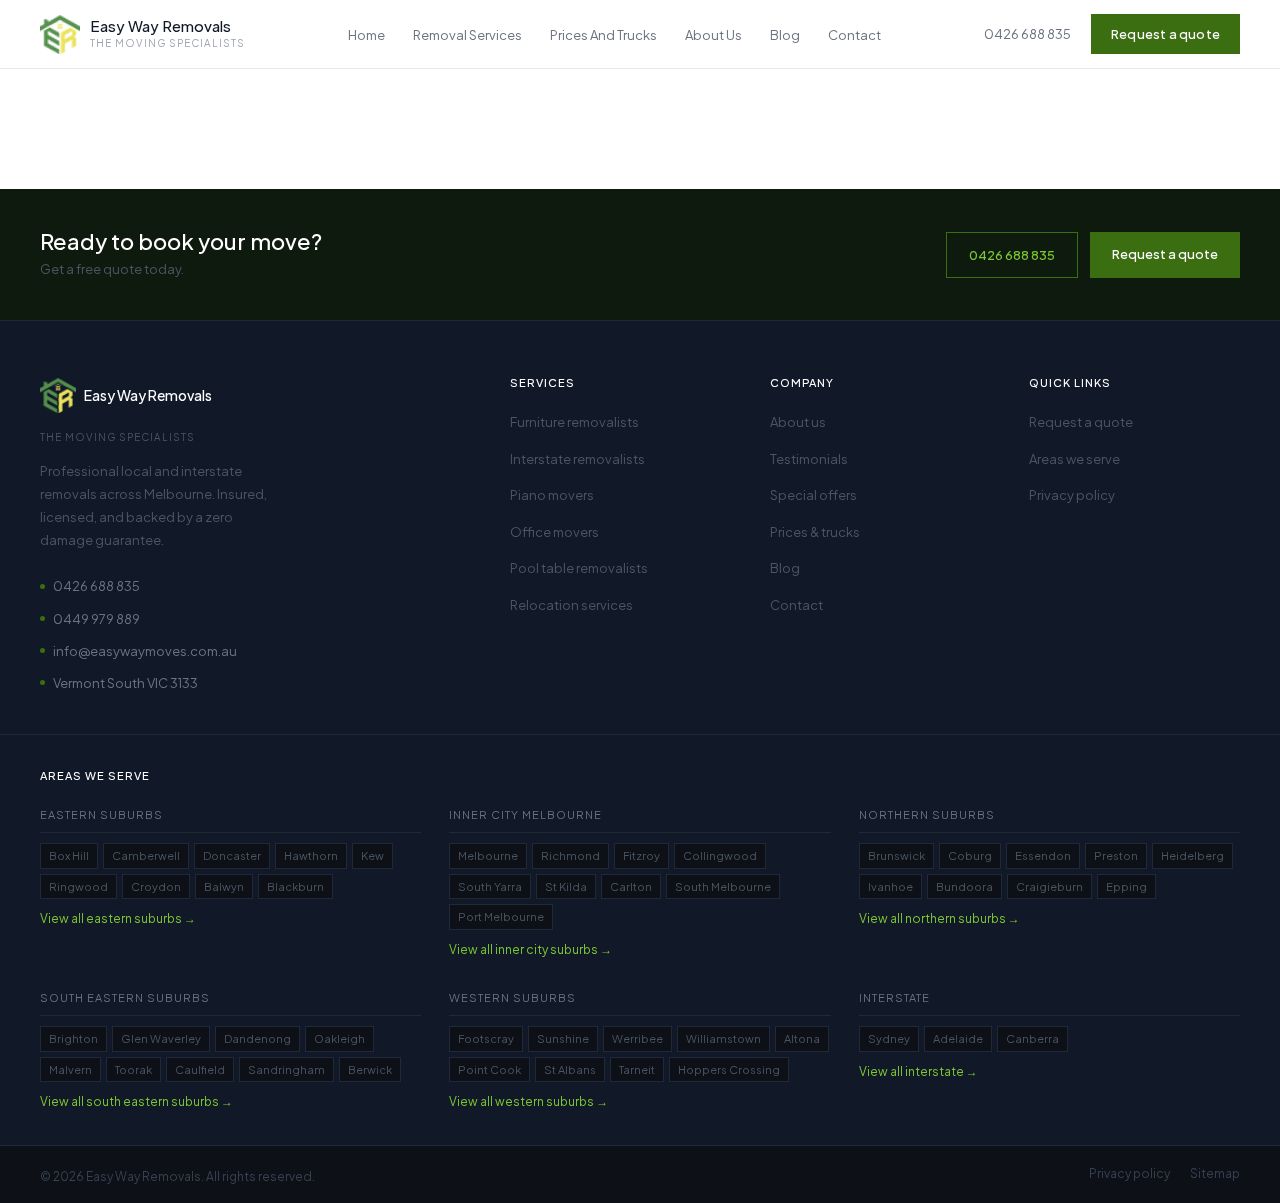Select the Williamstown suburb tag

(723, 1039)
